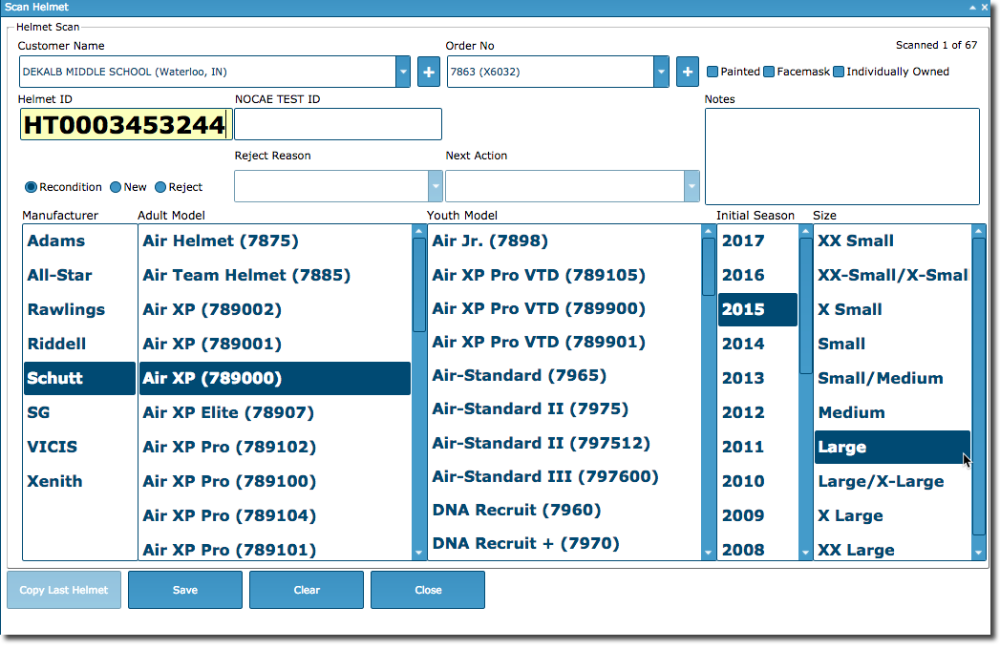Collapse the Scan Helmet window title arrow
Viewport: 1000px width, 649px height.
(x=973, y=7)
